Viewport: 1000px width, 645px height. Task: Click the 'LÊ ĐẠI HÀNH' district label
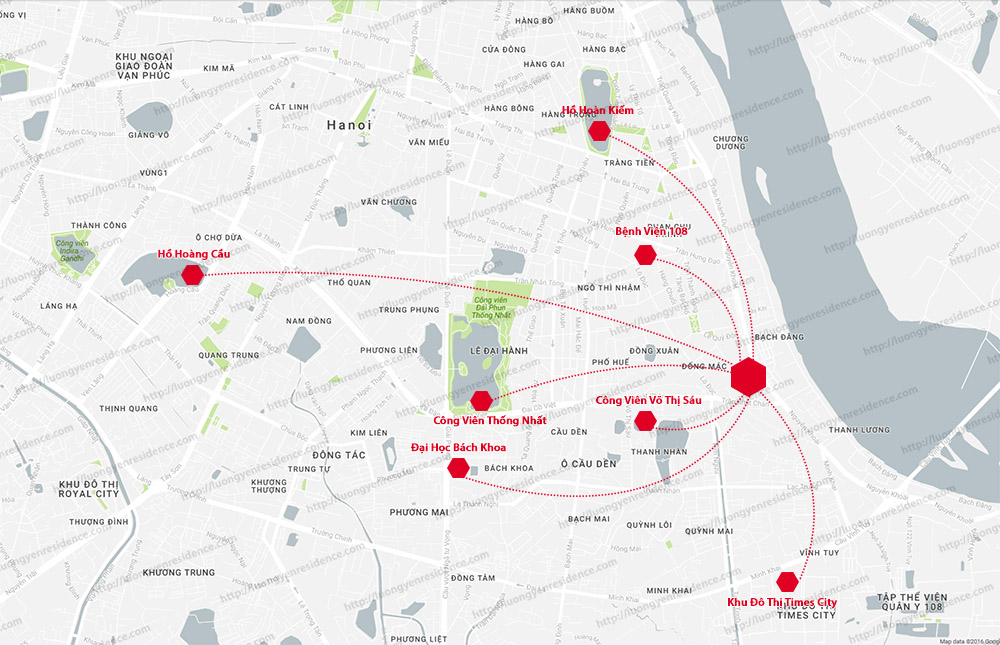(x=499, y=350)
